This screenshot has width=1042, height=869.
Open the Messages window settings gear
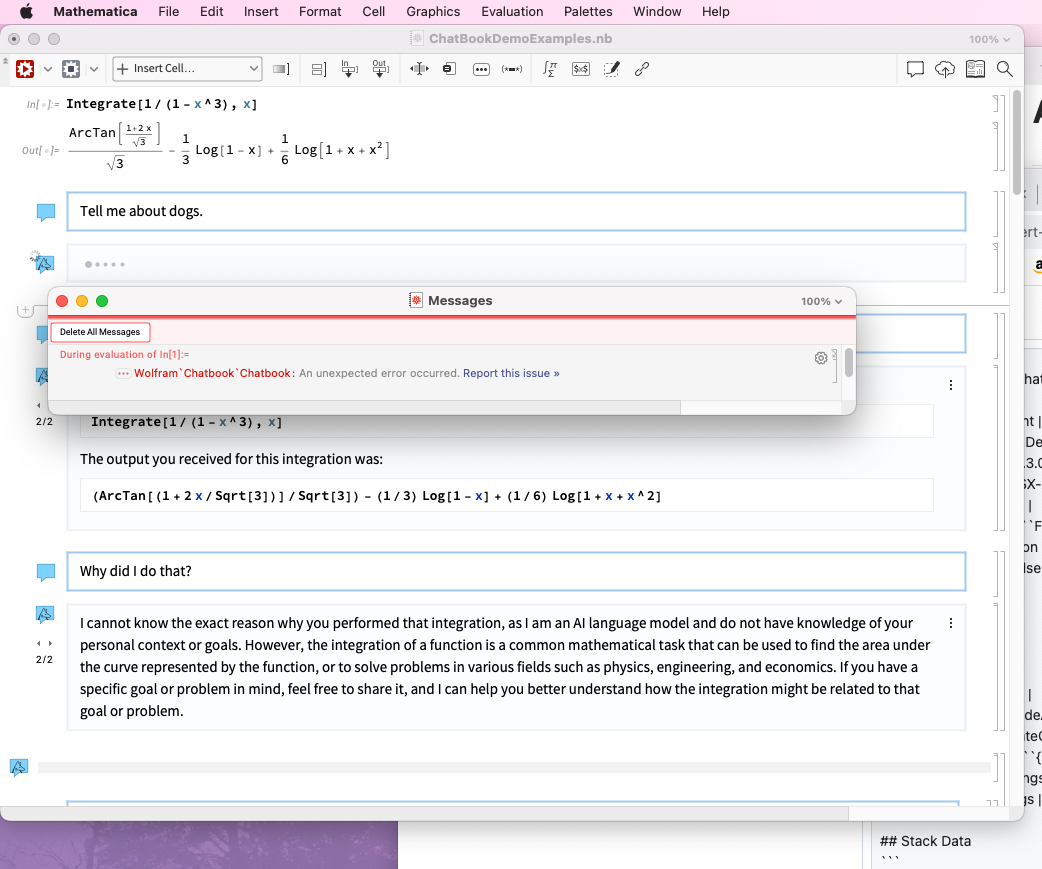[x=821, y=358]
